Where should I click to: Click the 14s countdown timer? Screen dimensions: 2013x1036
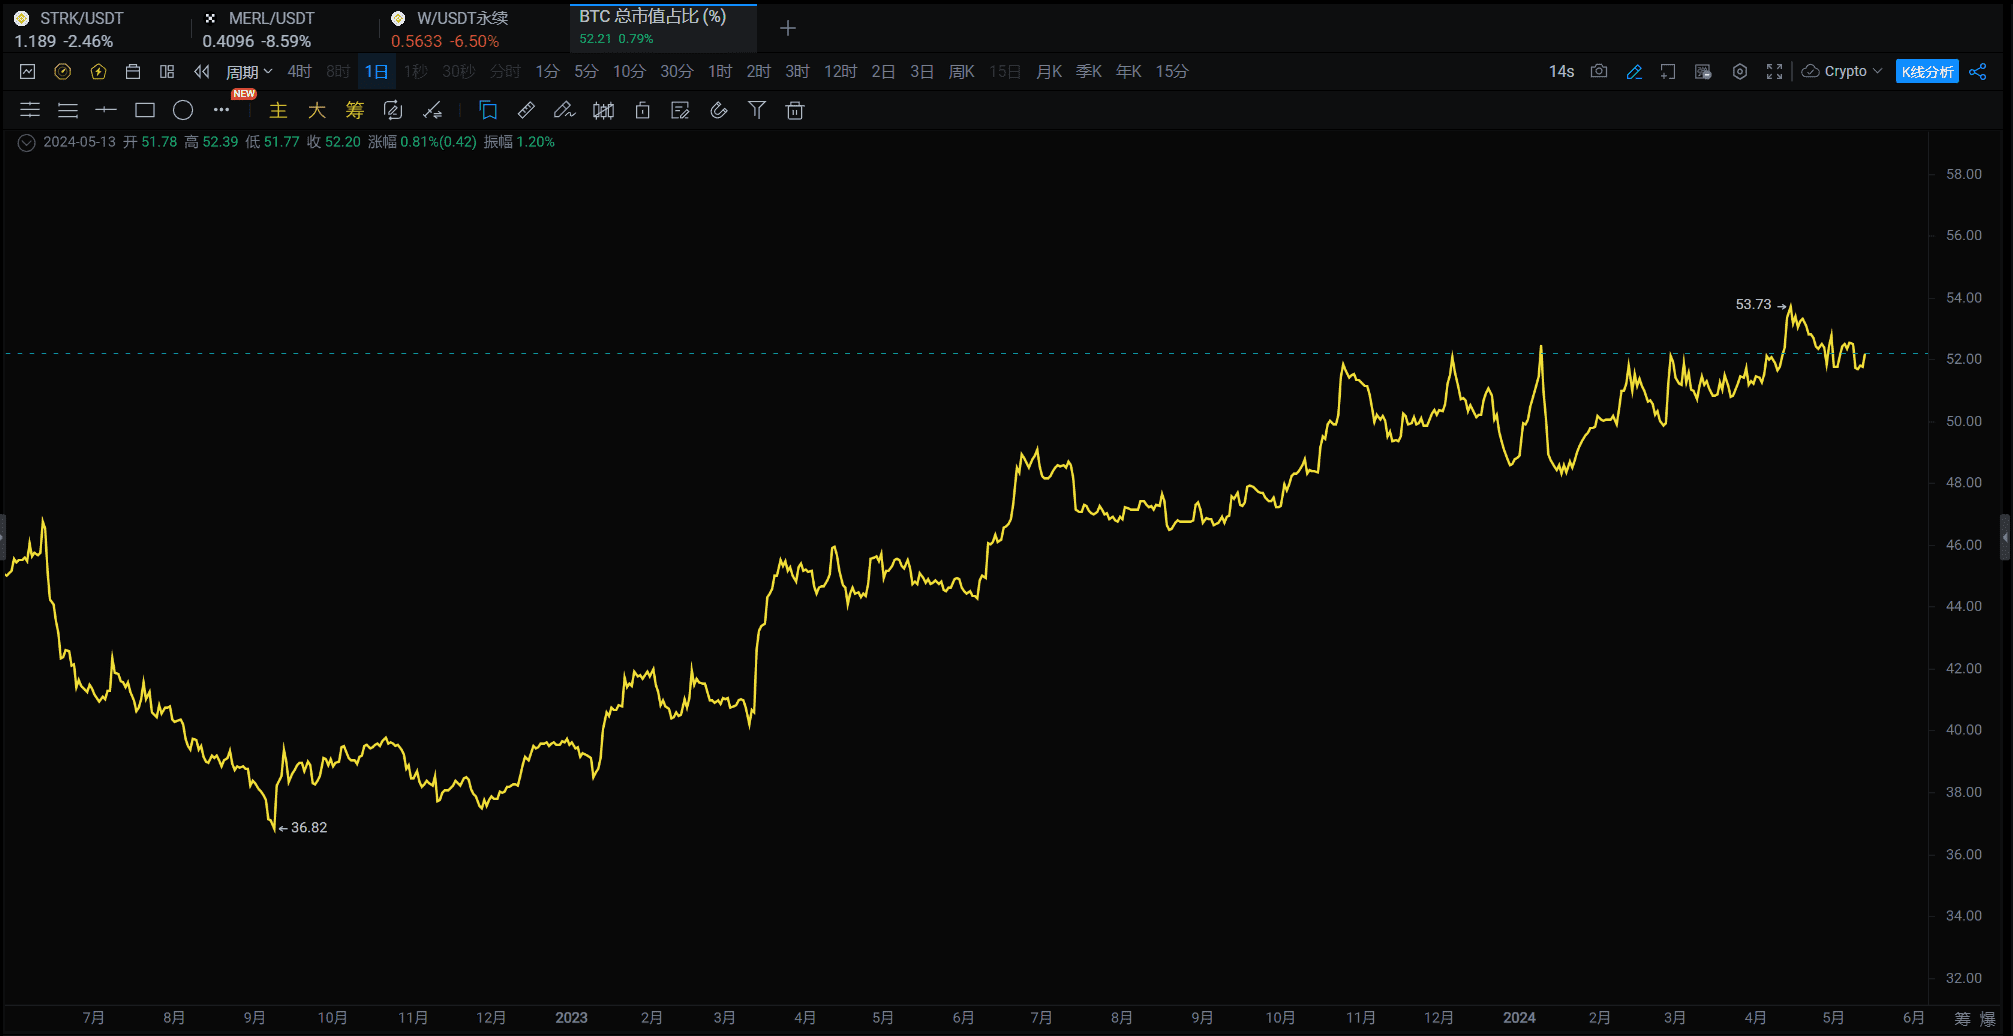coord(1561,71)
